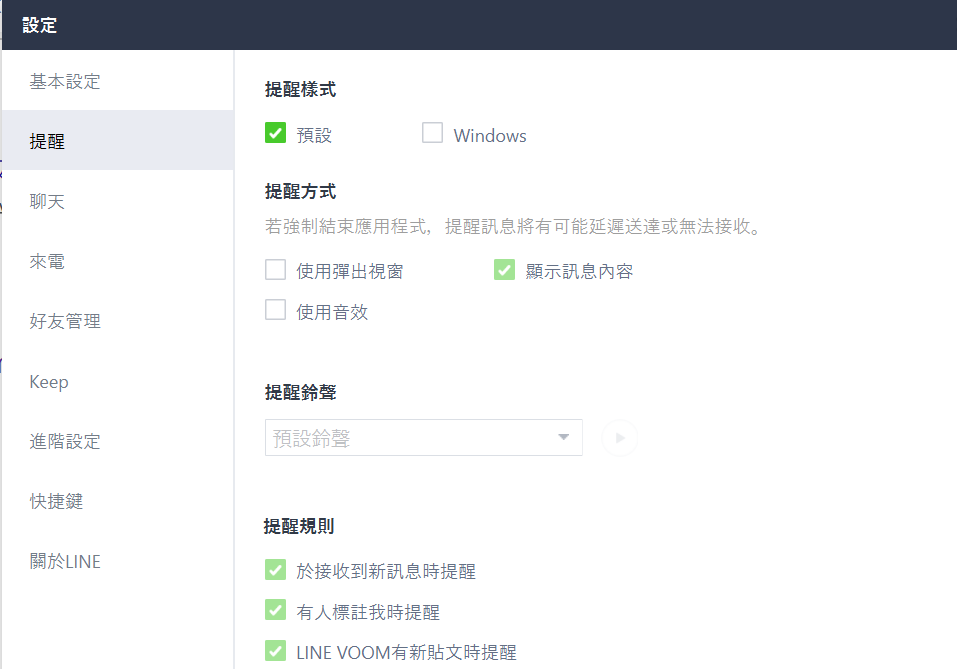Open the Keep settings section
Image resolution: width=957 pixels, height=669 pixels.
118,382
